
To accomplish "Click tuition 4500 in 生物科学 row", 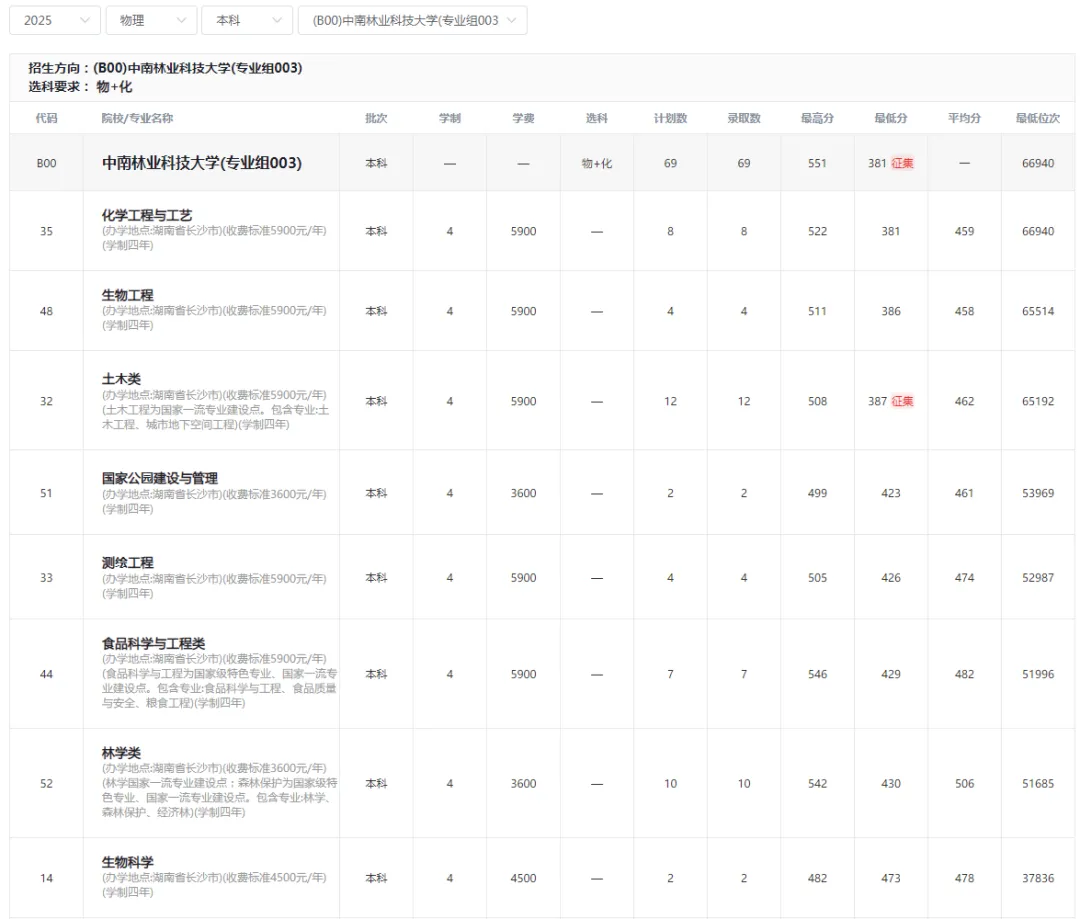I will [x=523, y=878].
